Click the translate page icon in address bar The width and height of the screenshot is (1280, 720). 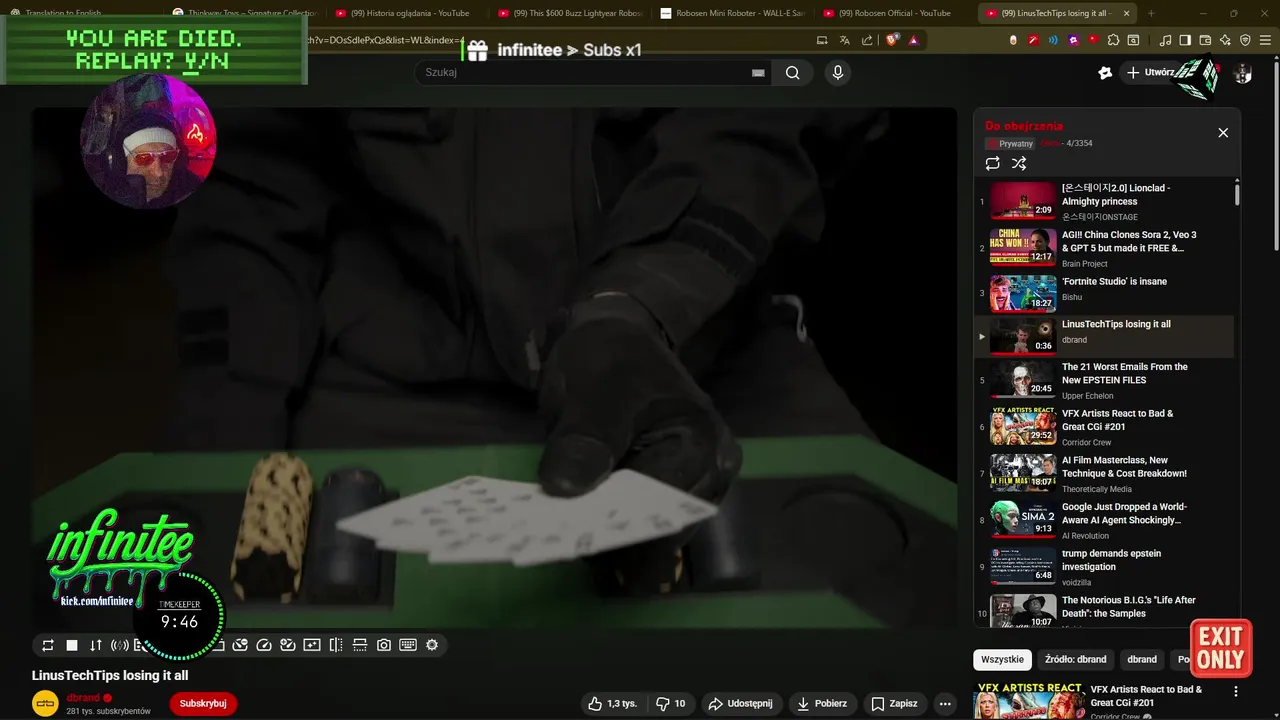(845, 40)
